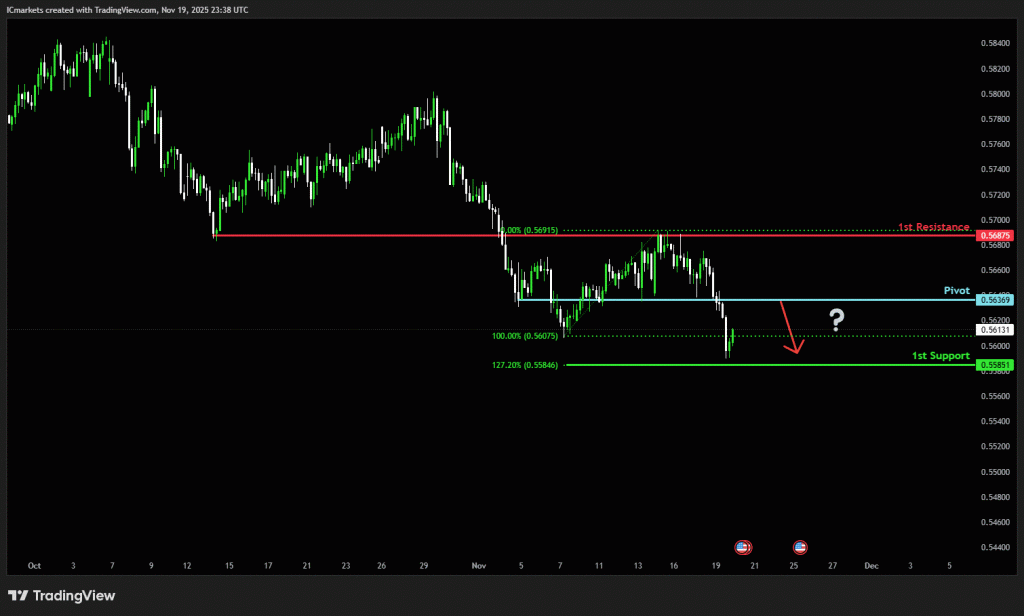Viewport: 1024px width, 616px height.
Task: Click the Dec label on time axis
Action: click(x=871, y=565)
